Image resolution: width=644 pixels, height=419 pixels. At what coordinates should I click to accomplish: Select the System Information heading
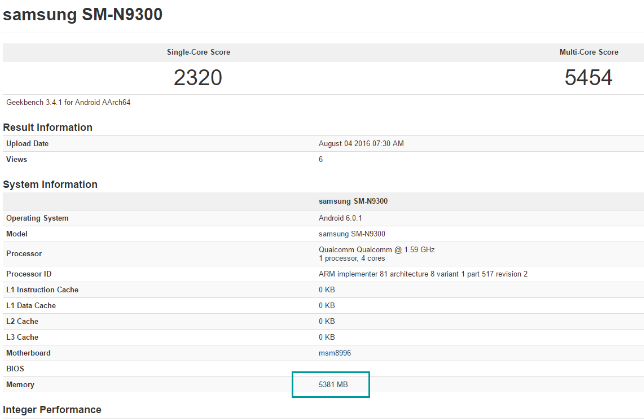50,184
